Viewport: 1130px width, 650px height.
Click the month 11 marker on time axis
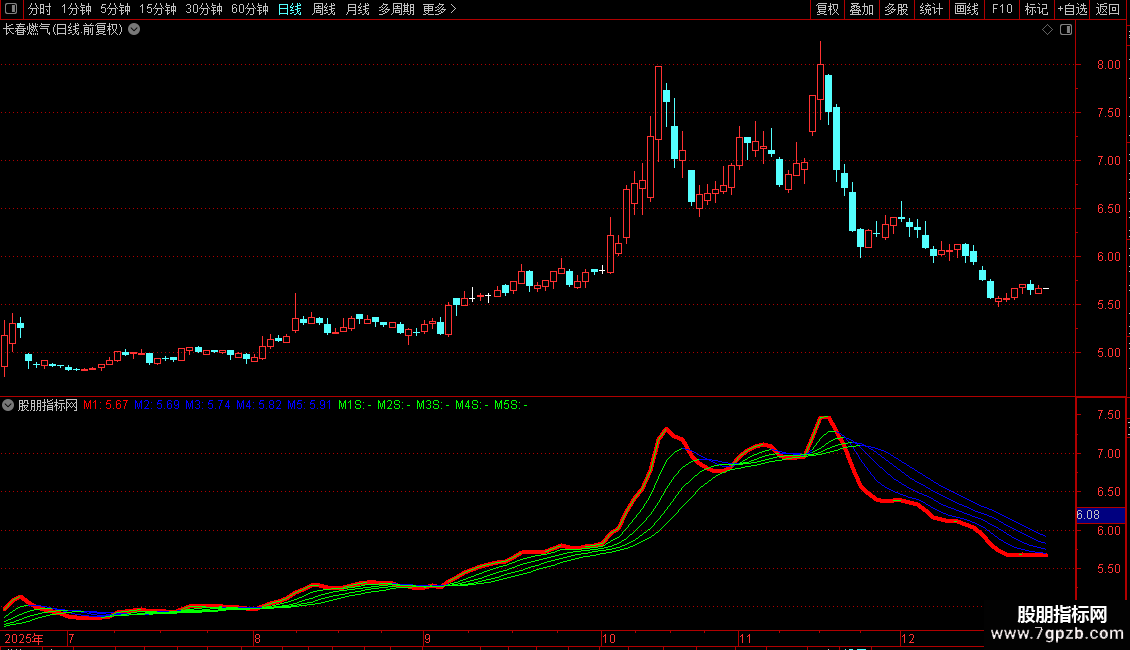[x=745, y=638]
